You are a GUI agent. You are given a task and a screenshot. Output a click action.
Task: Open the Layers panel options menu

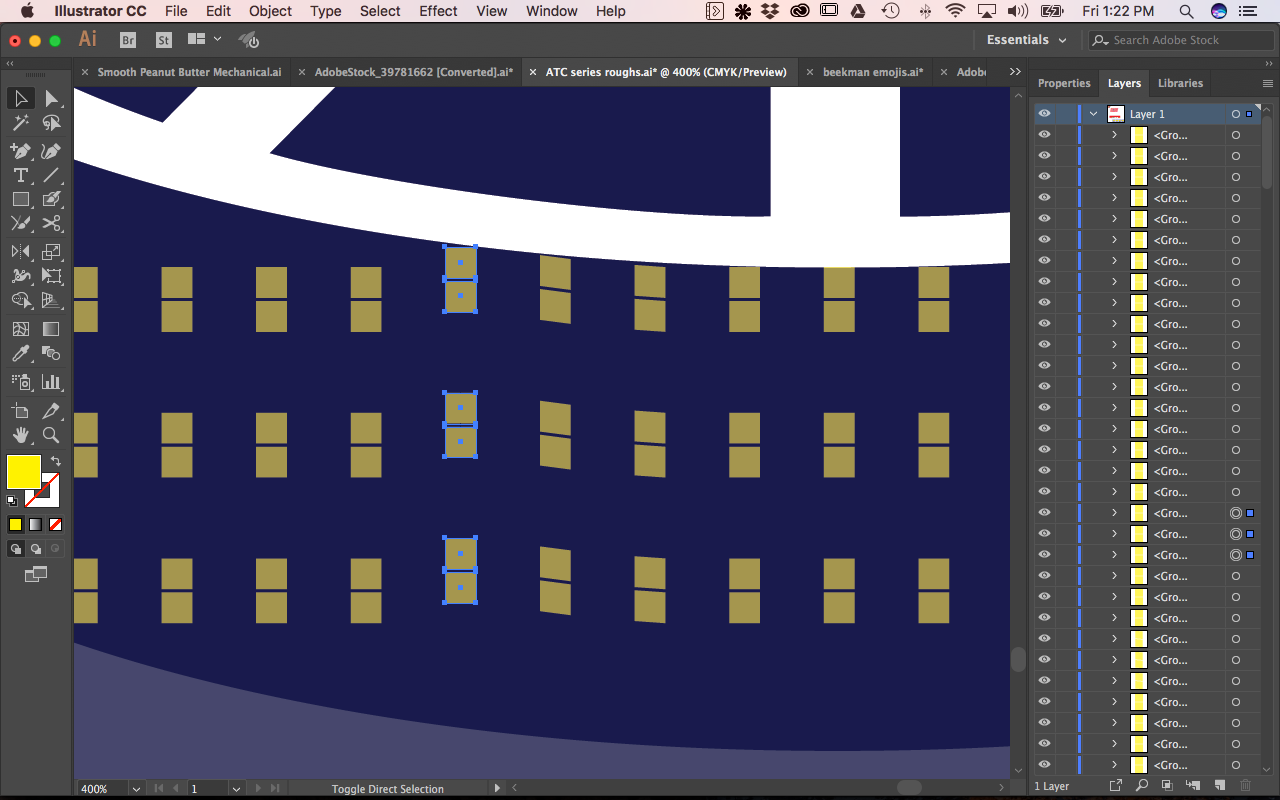[1268, 84]
